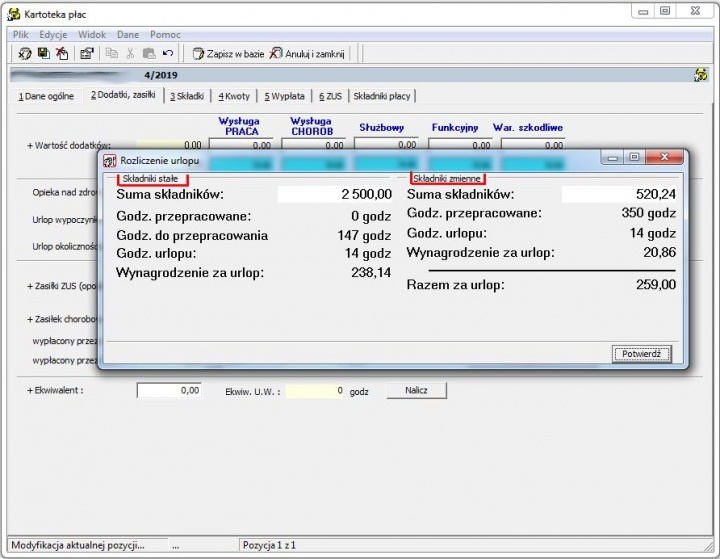
Task: Open the Edycje menu
Action: click(x=53, y=34)
